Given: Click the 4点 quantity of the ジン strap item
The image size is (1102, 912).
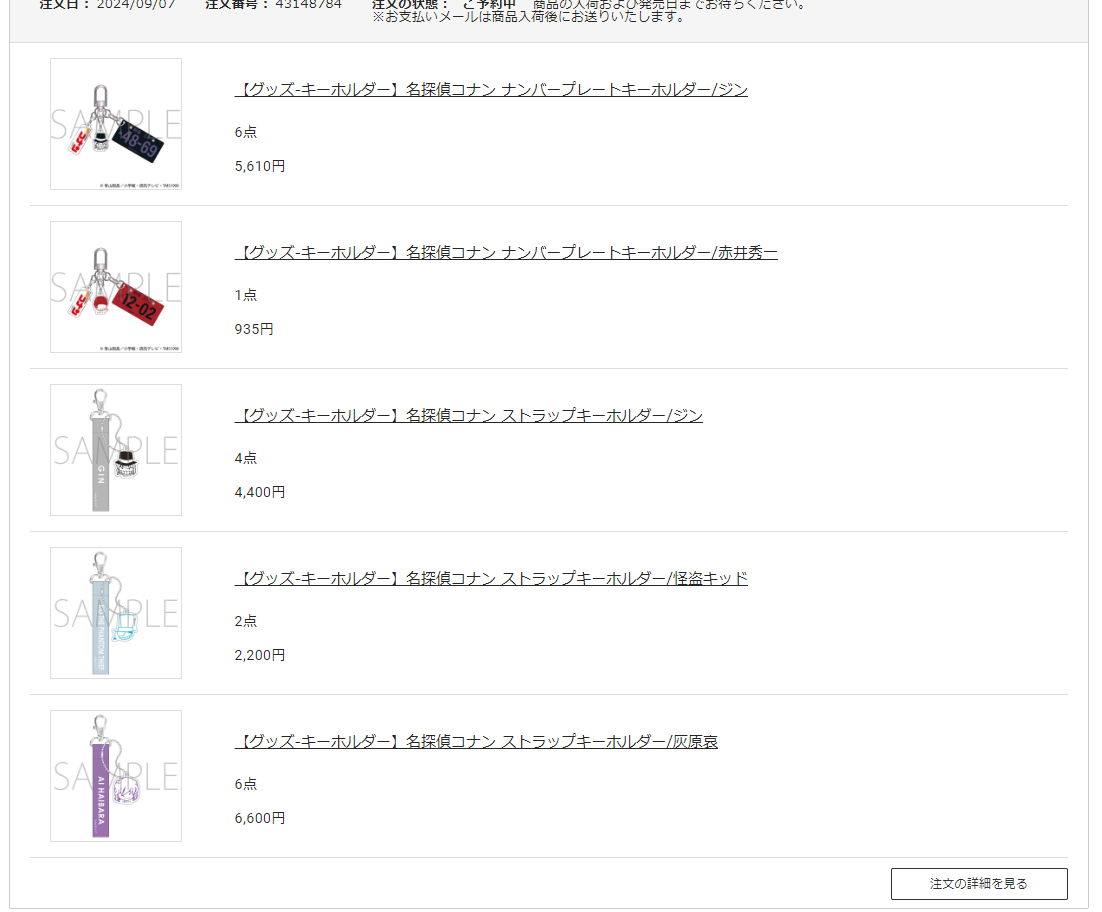Looking at the screenshot, I should [246, 458].
